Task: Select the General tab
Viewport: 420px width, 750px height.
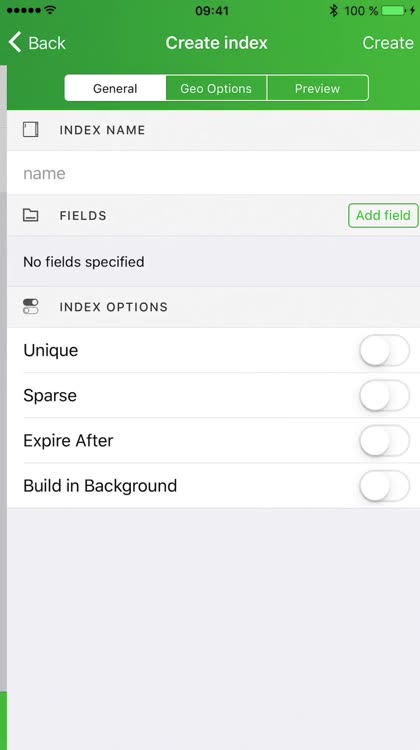Action: tap(115, 88)
